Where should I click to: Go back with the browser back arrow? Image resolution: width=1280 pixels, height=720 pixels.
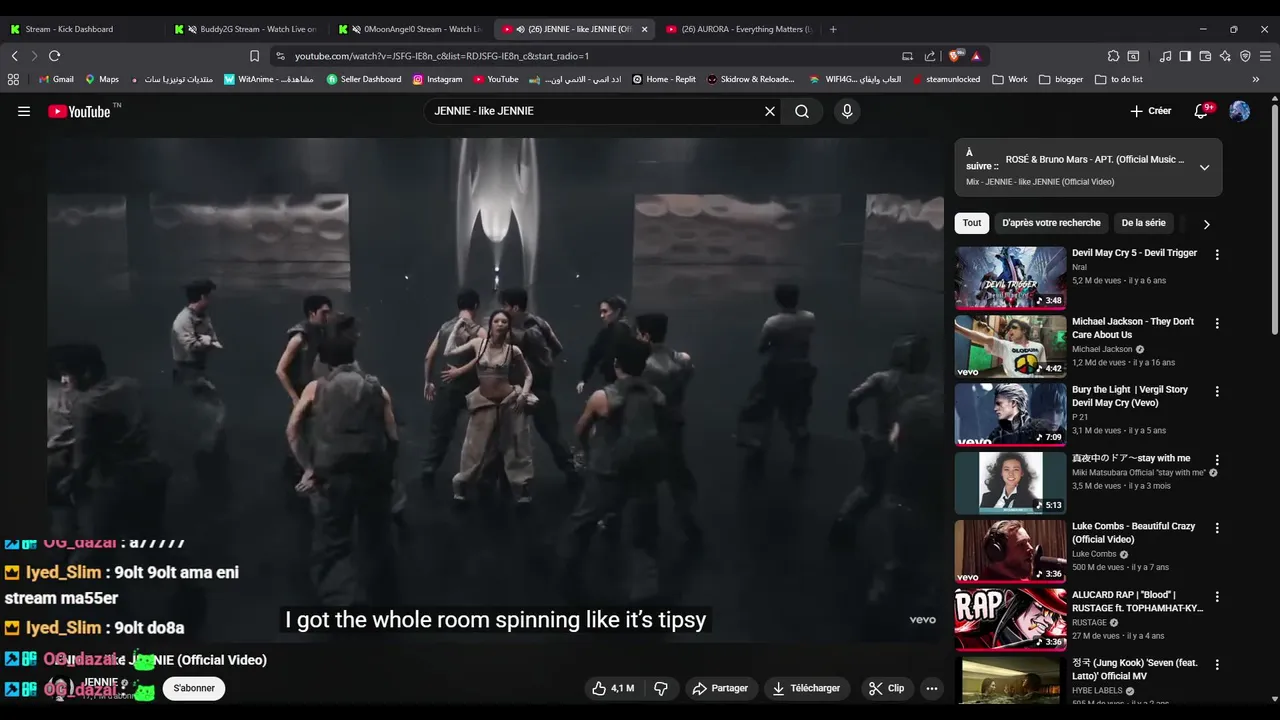(14, 56)
